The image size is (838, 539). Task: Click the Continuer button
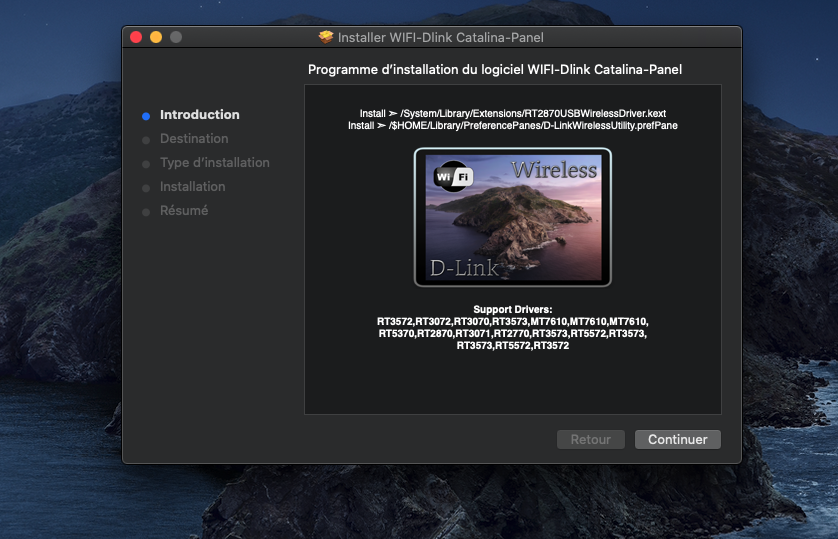678,439
